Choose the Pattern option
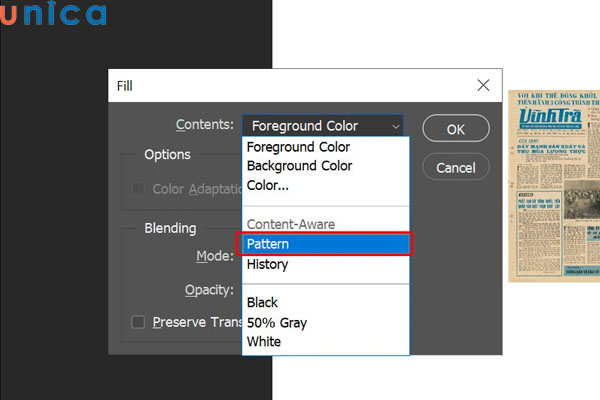The width and height of the screenshot is (600, 400). point(268,244)
